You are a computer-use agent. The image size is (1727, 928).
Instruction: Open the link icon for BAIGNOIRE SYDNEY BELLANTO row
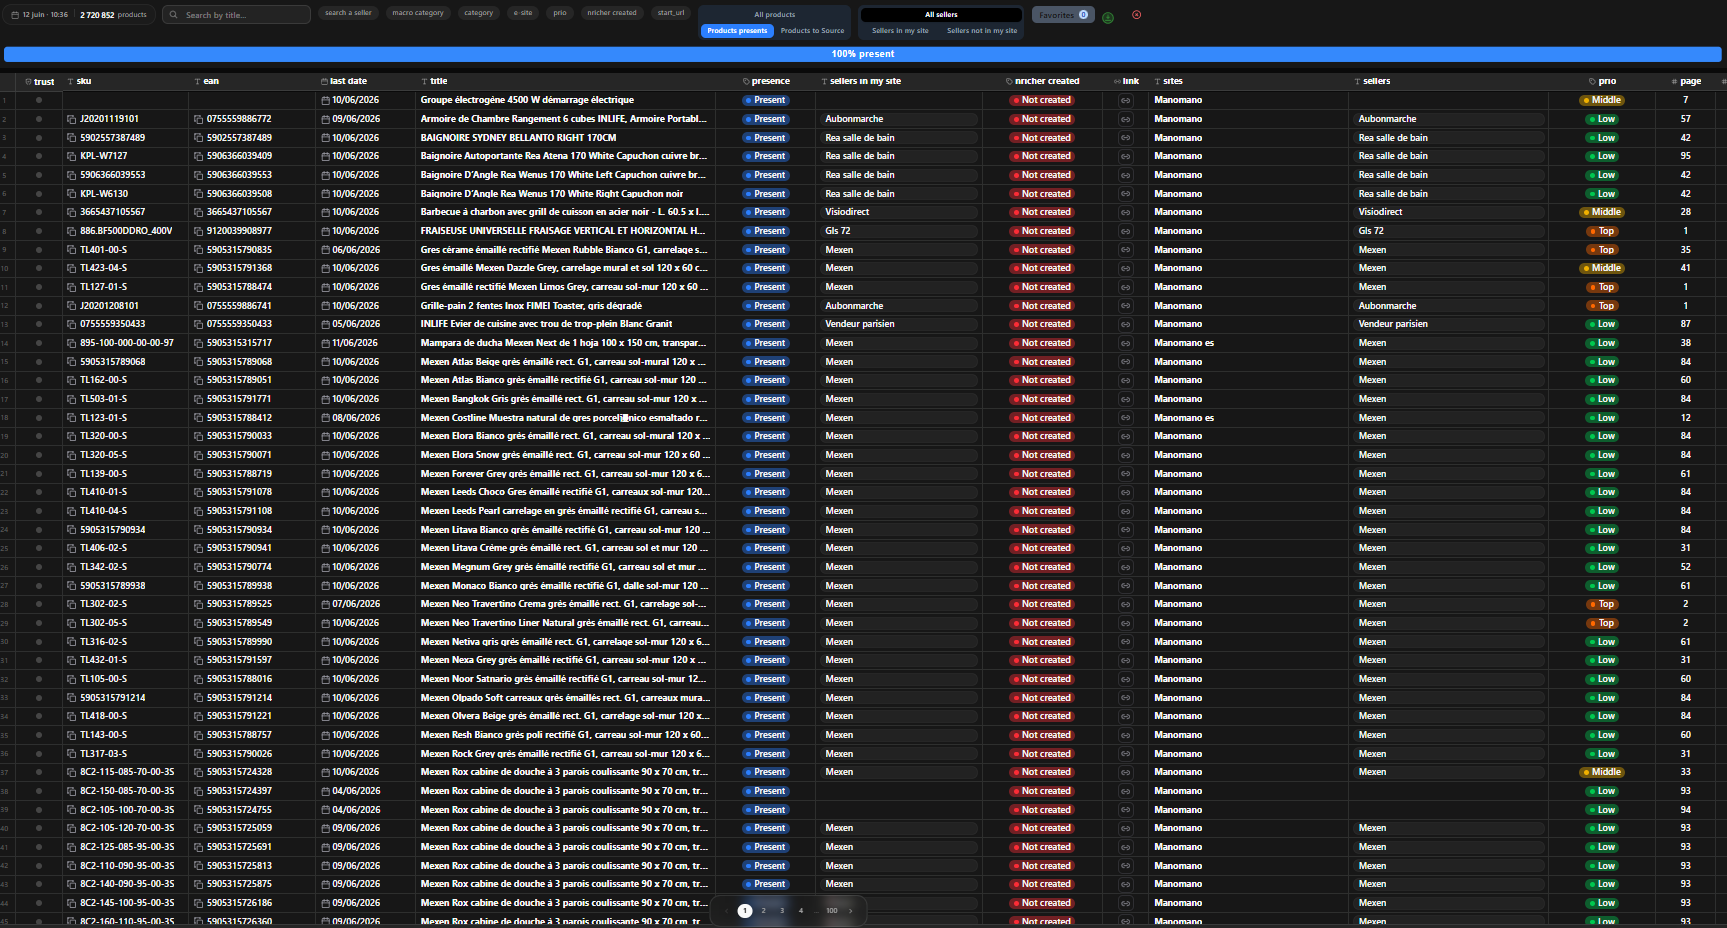click(x=1125, y=138)
